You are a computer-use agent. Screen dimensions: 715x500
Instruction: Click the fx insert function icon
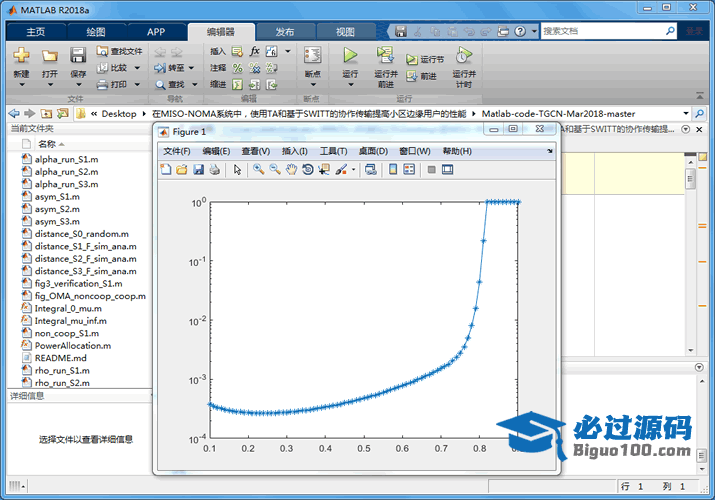(x=254, y=52)
